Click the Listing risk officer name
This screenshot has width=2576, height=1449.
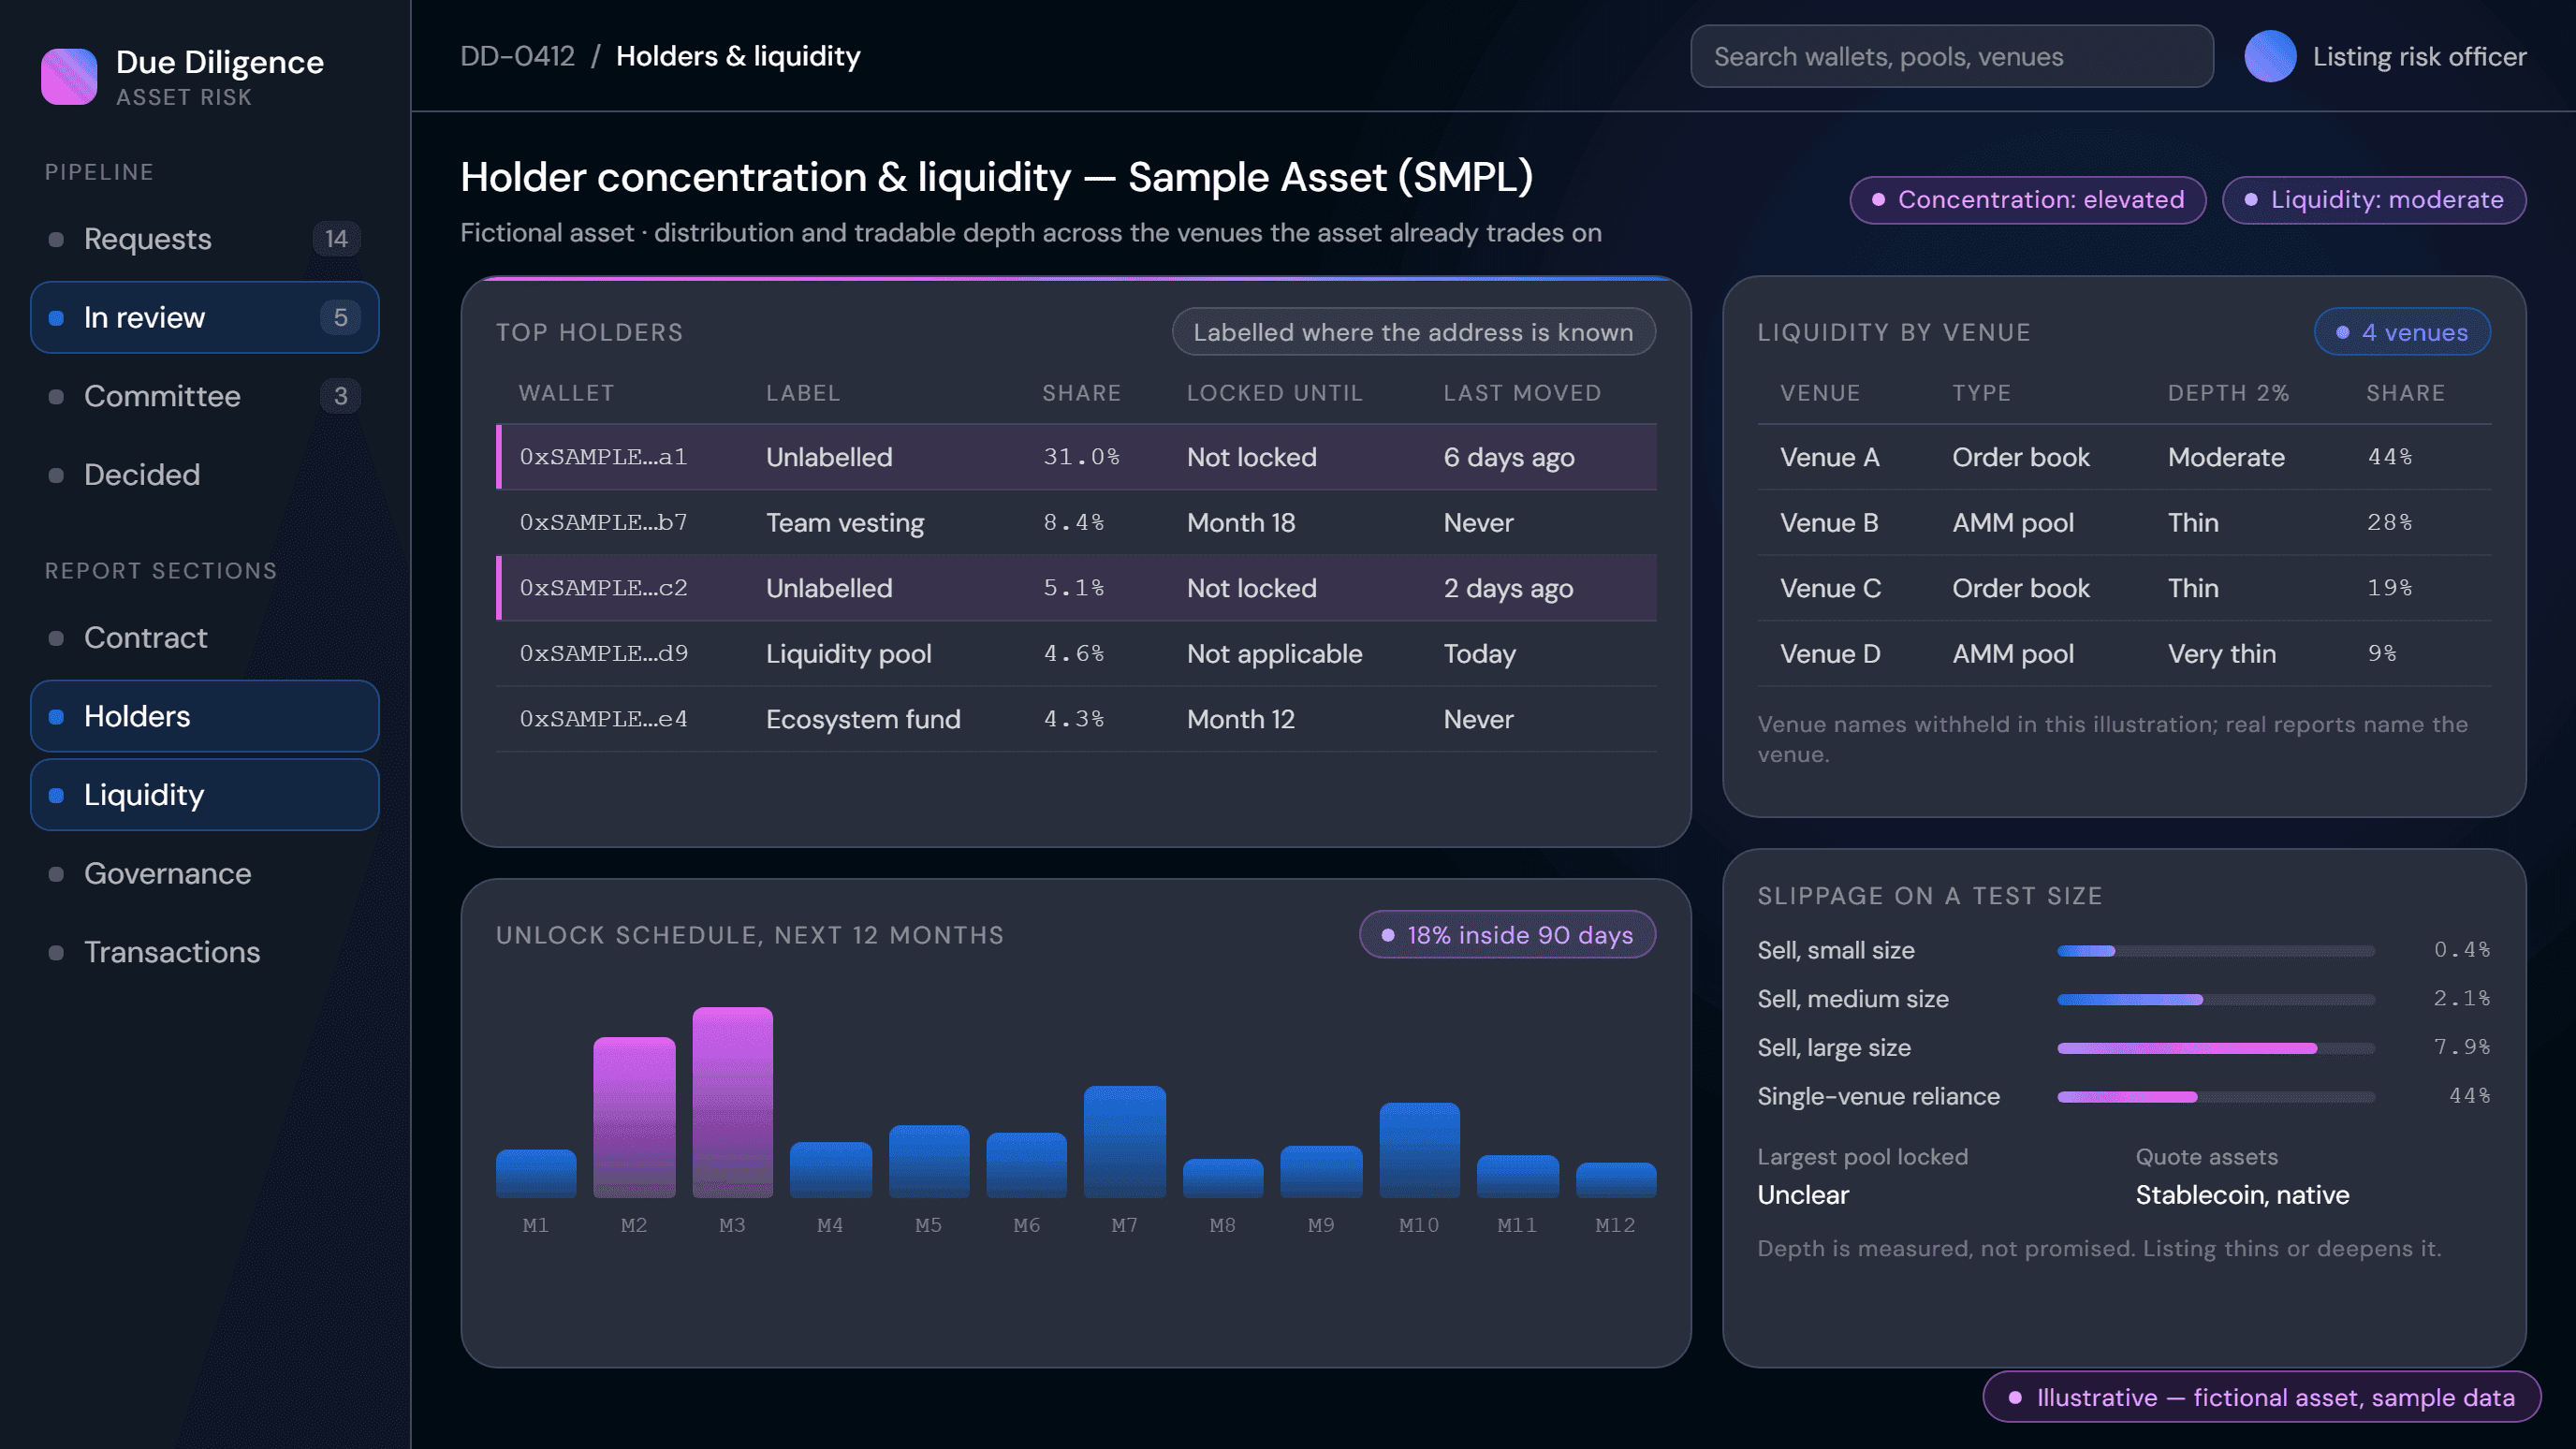click(2419, 57)
